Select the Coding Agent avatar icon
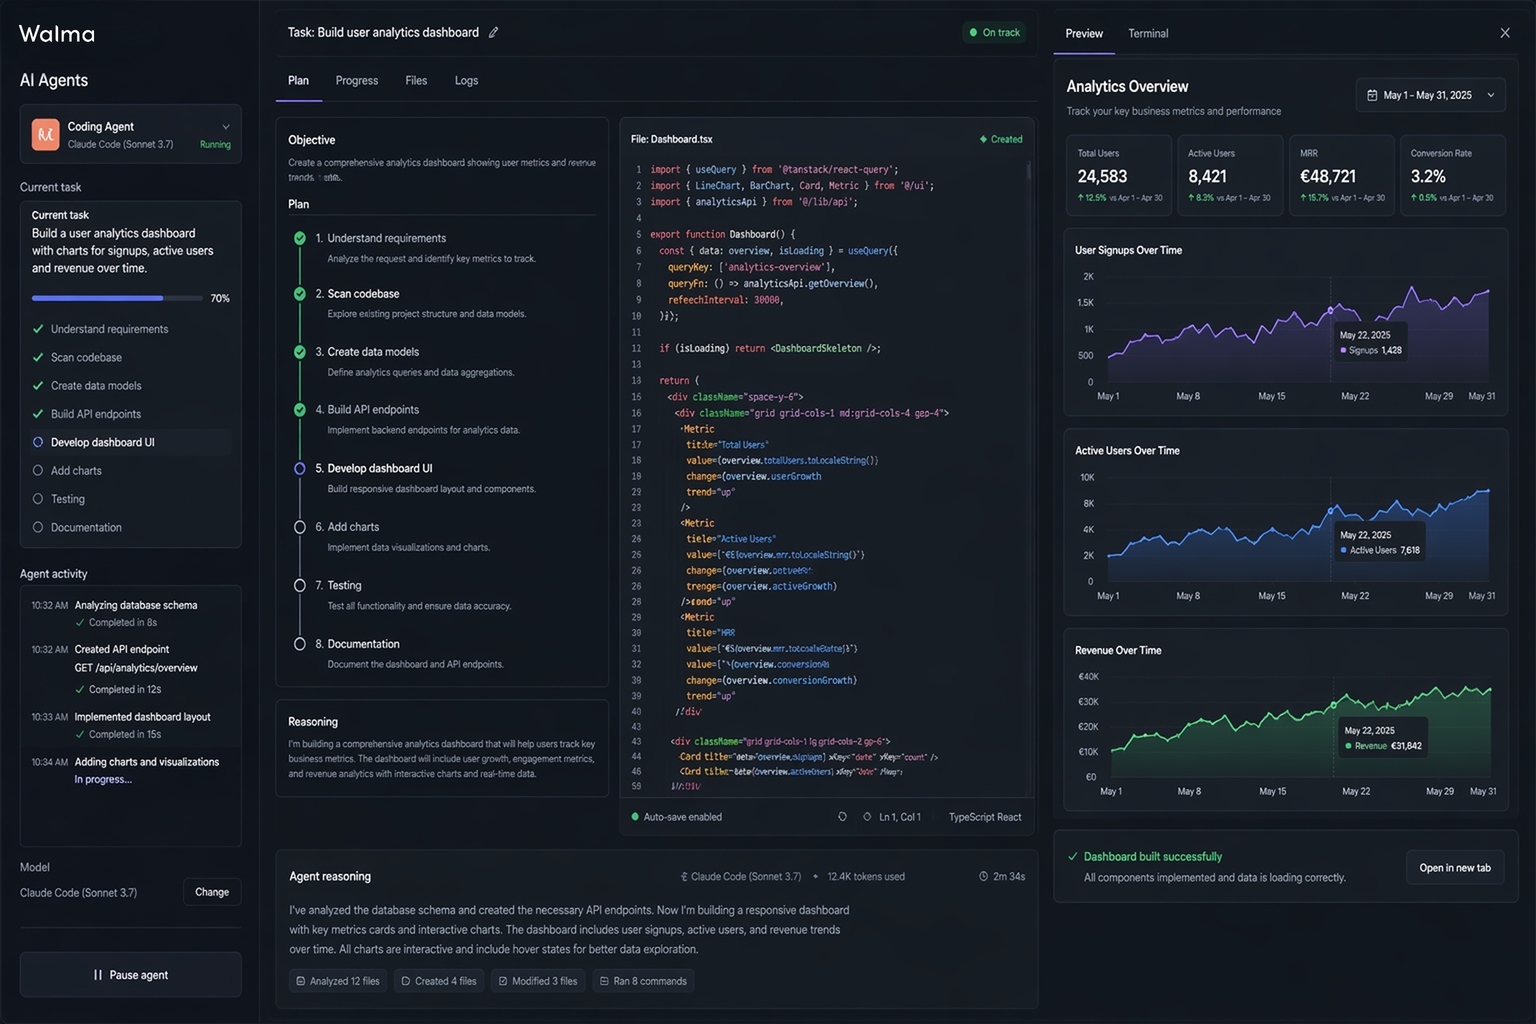1536x1024 pixels. pos(44,133)
